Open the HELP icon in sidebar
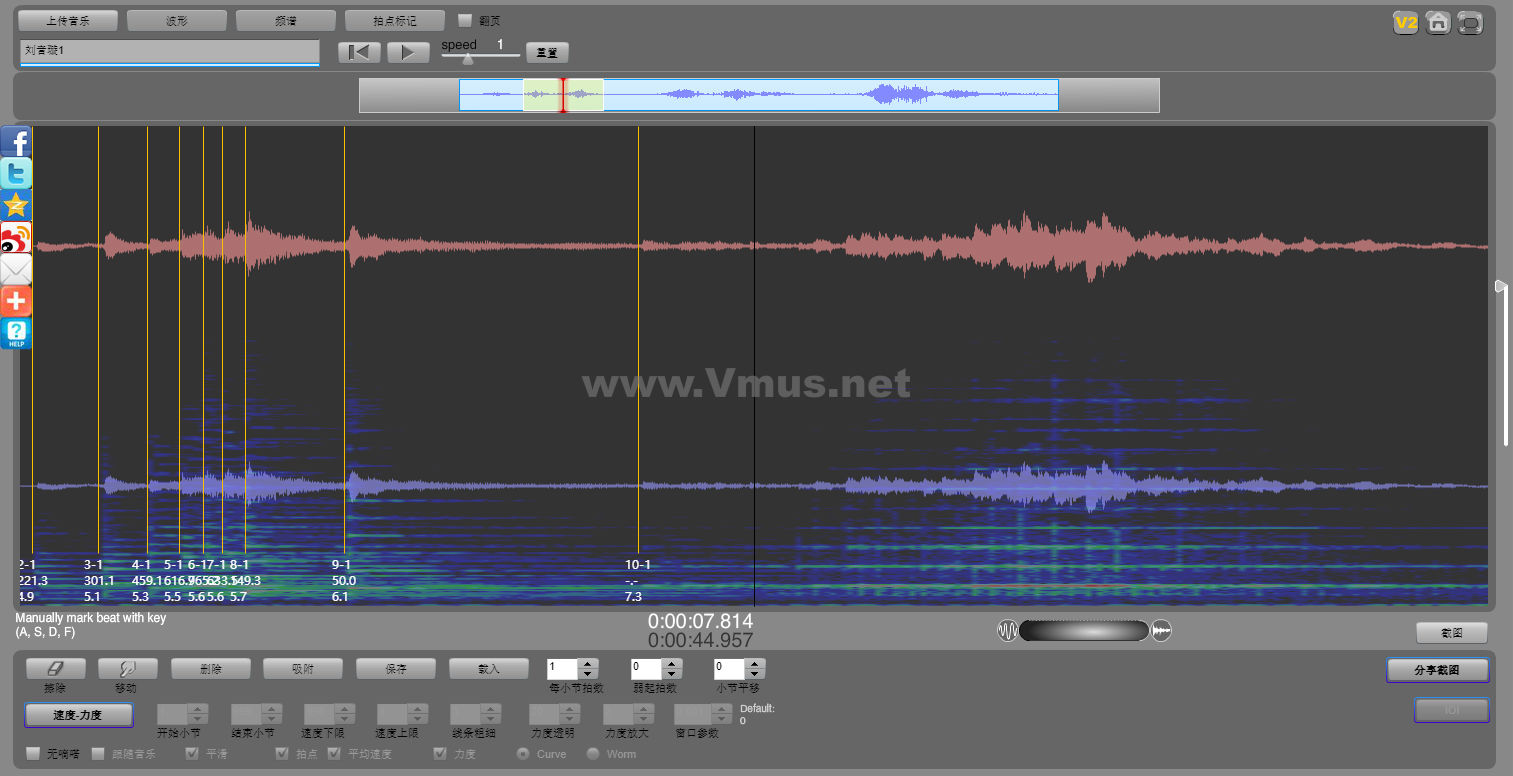The image size is (1513, 776). point(16,333)
